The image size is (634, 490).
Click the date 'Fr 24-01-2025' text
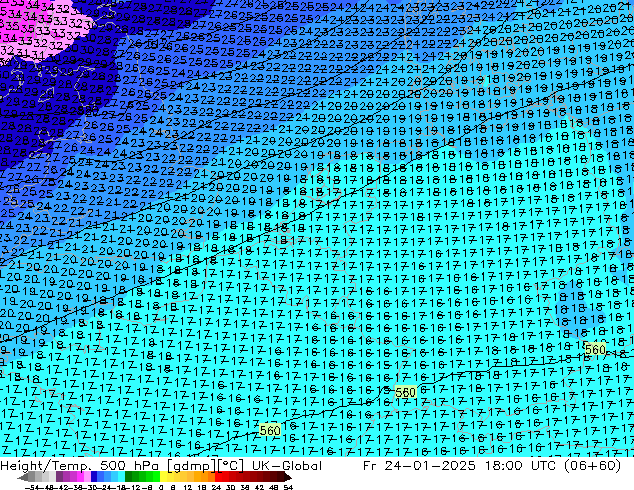419,466
